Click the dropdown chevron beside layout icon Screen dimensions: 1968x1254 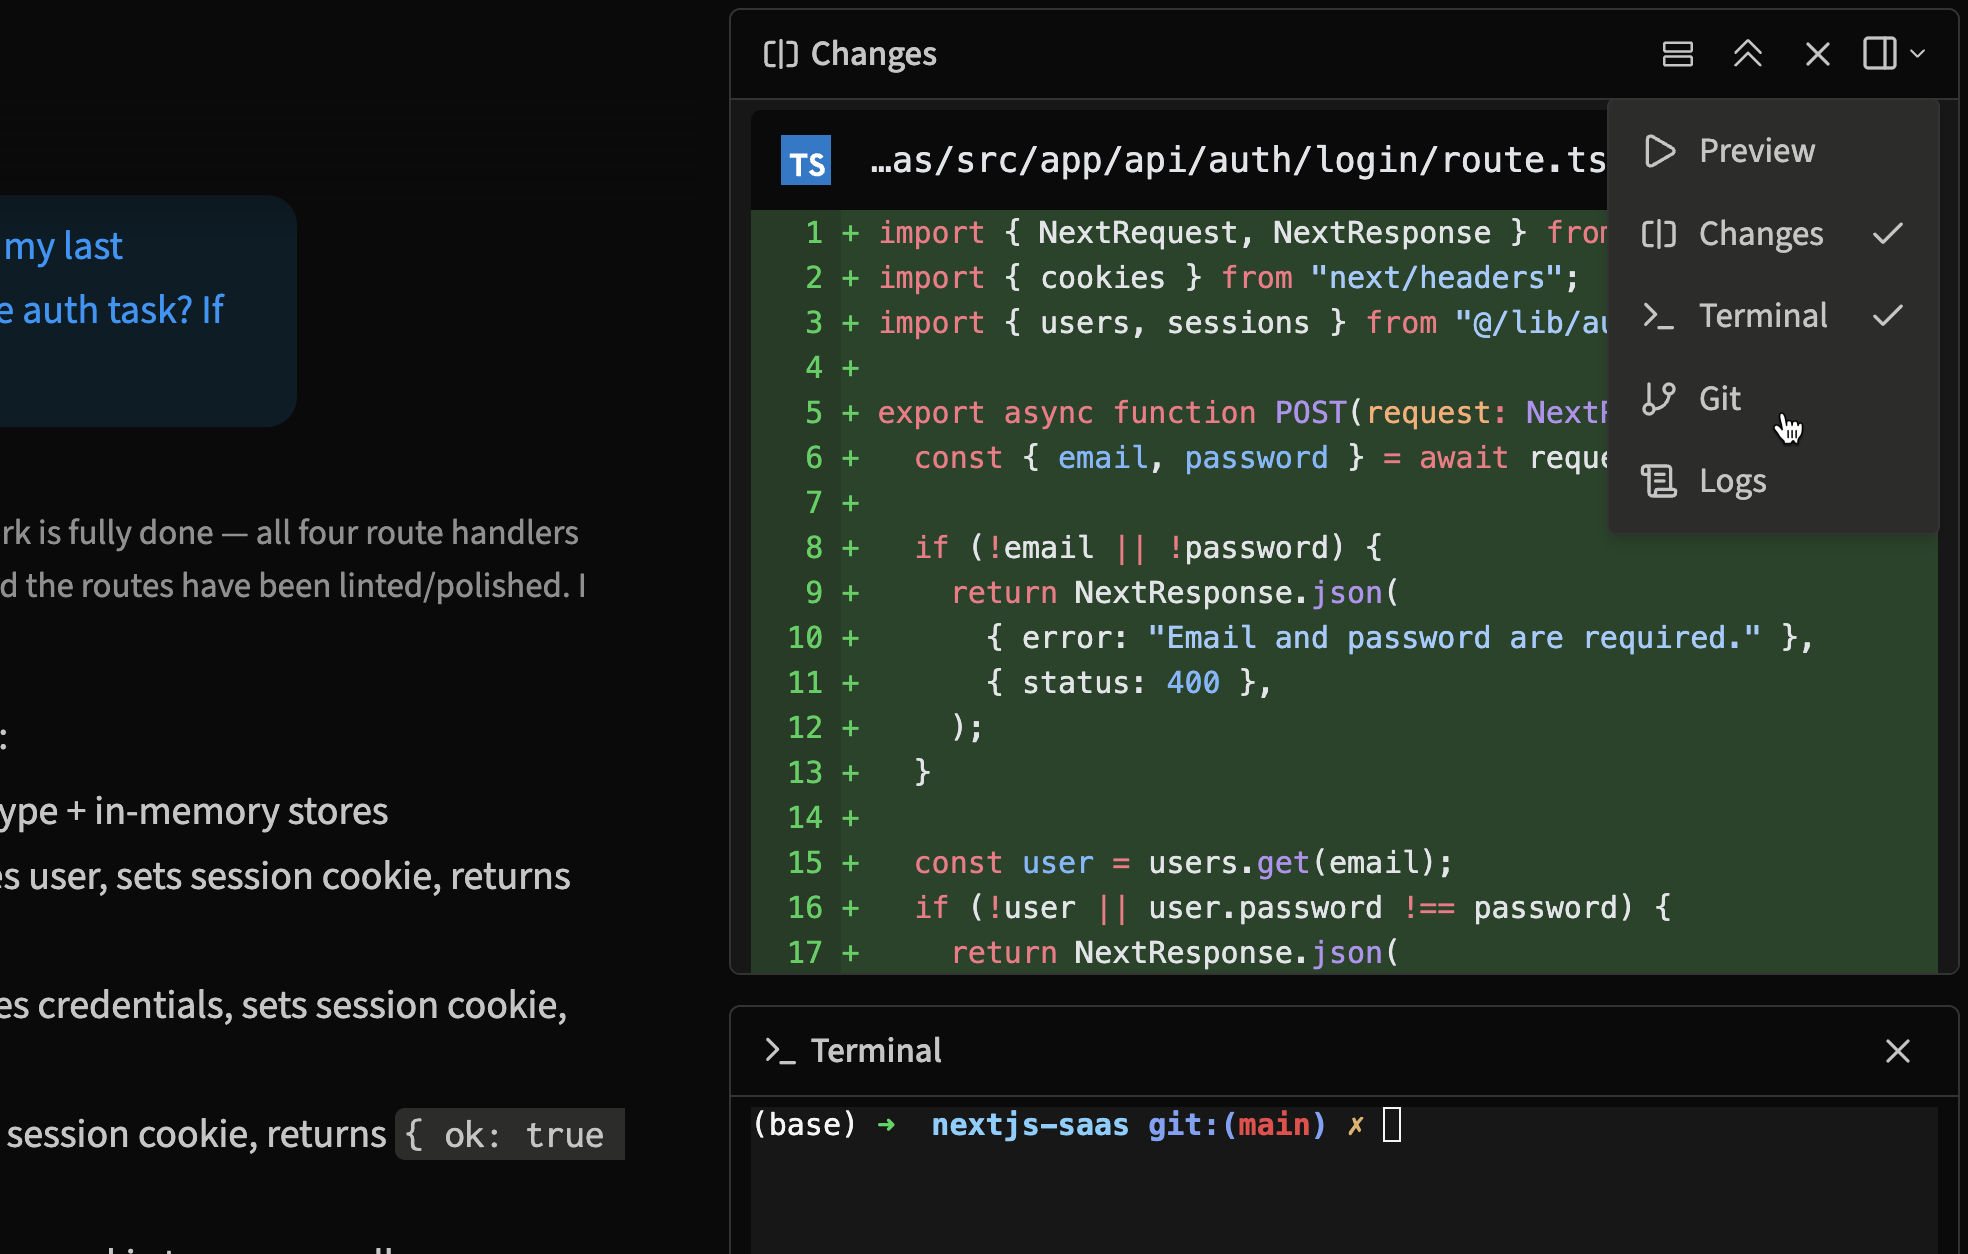1917,54
